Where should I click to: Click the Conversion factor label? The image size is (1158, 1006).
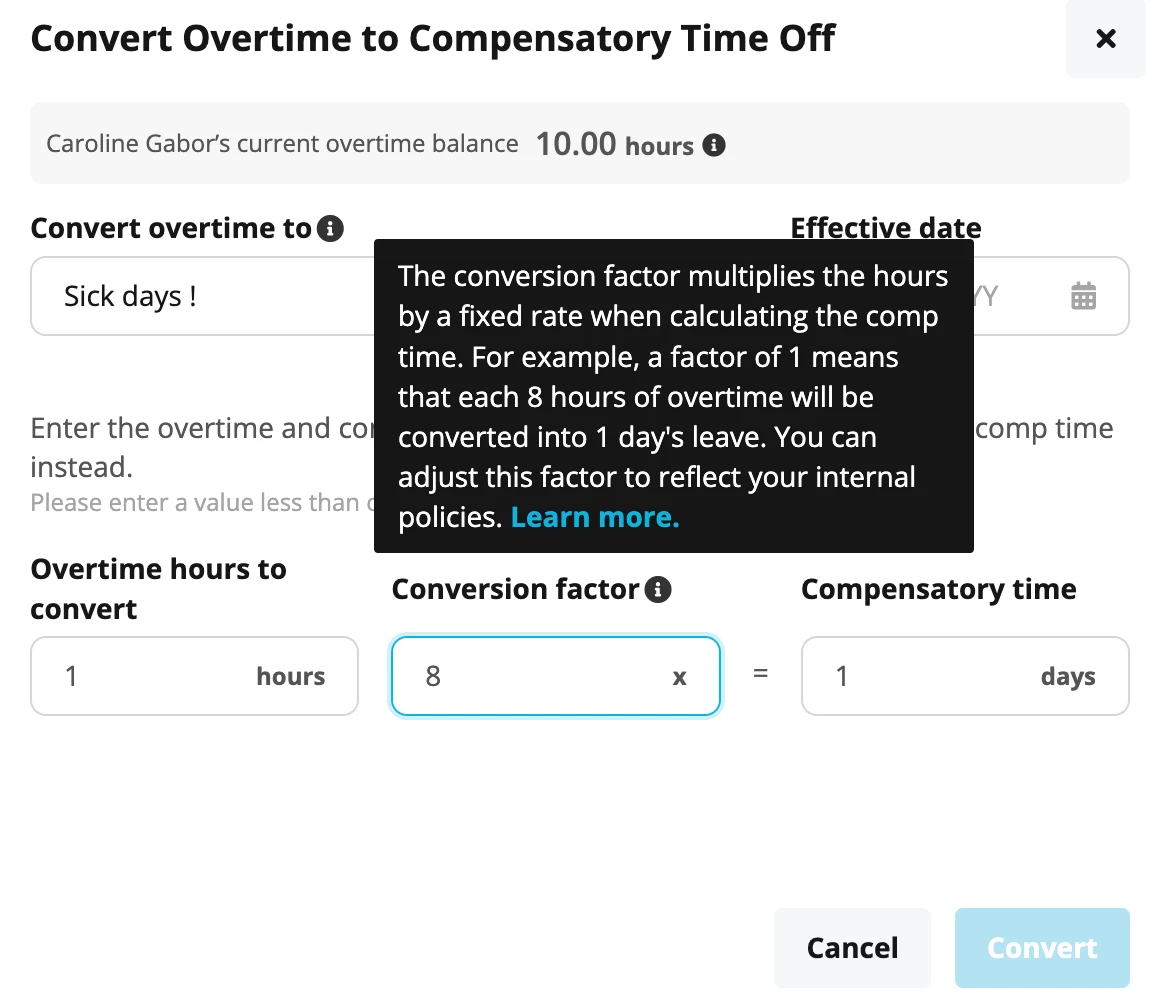click(515, 589)
